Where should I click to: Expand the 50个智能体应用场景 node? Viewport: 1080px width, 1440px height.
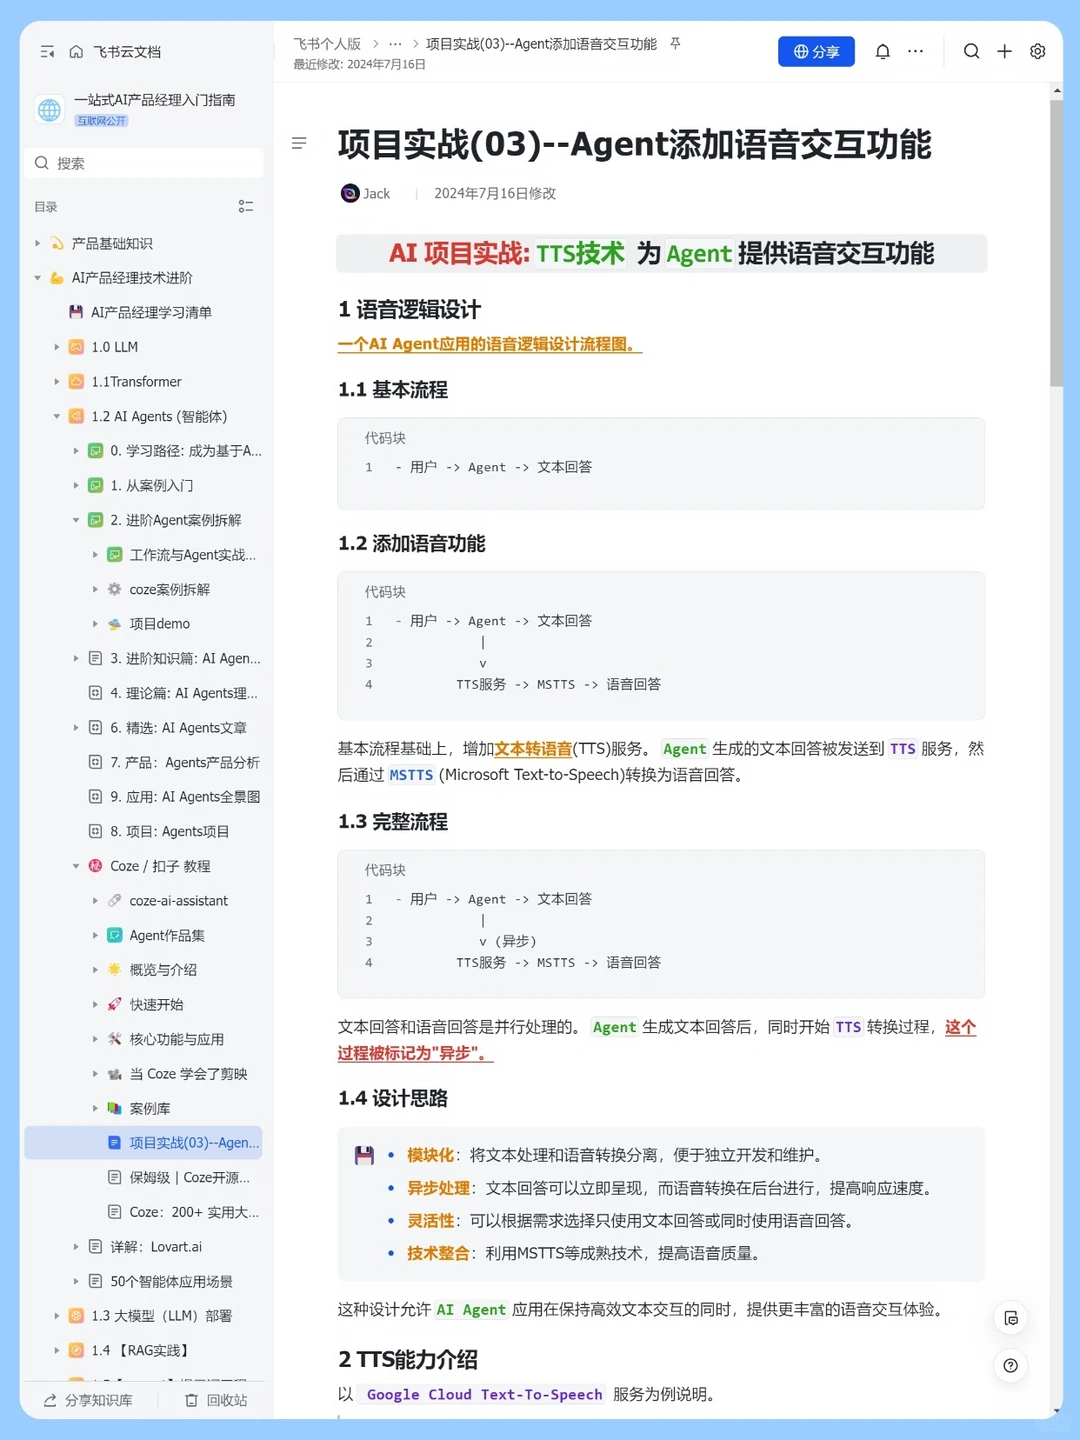click(76, 1281)
